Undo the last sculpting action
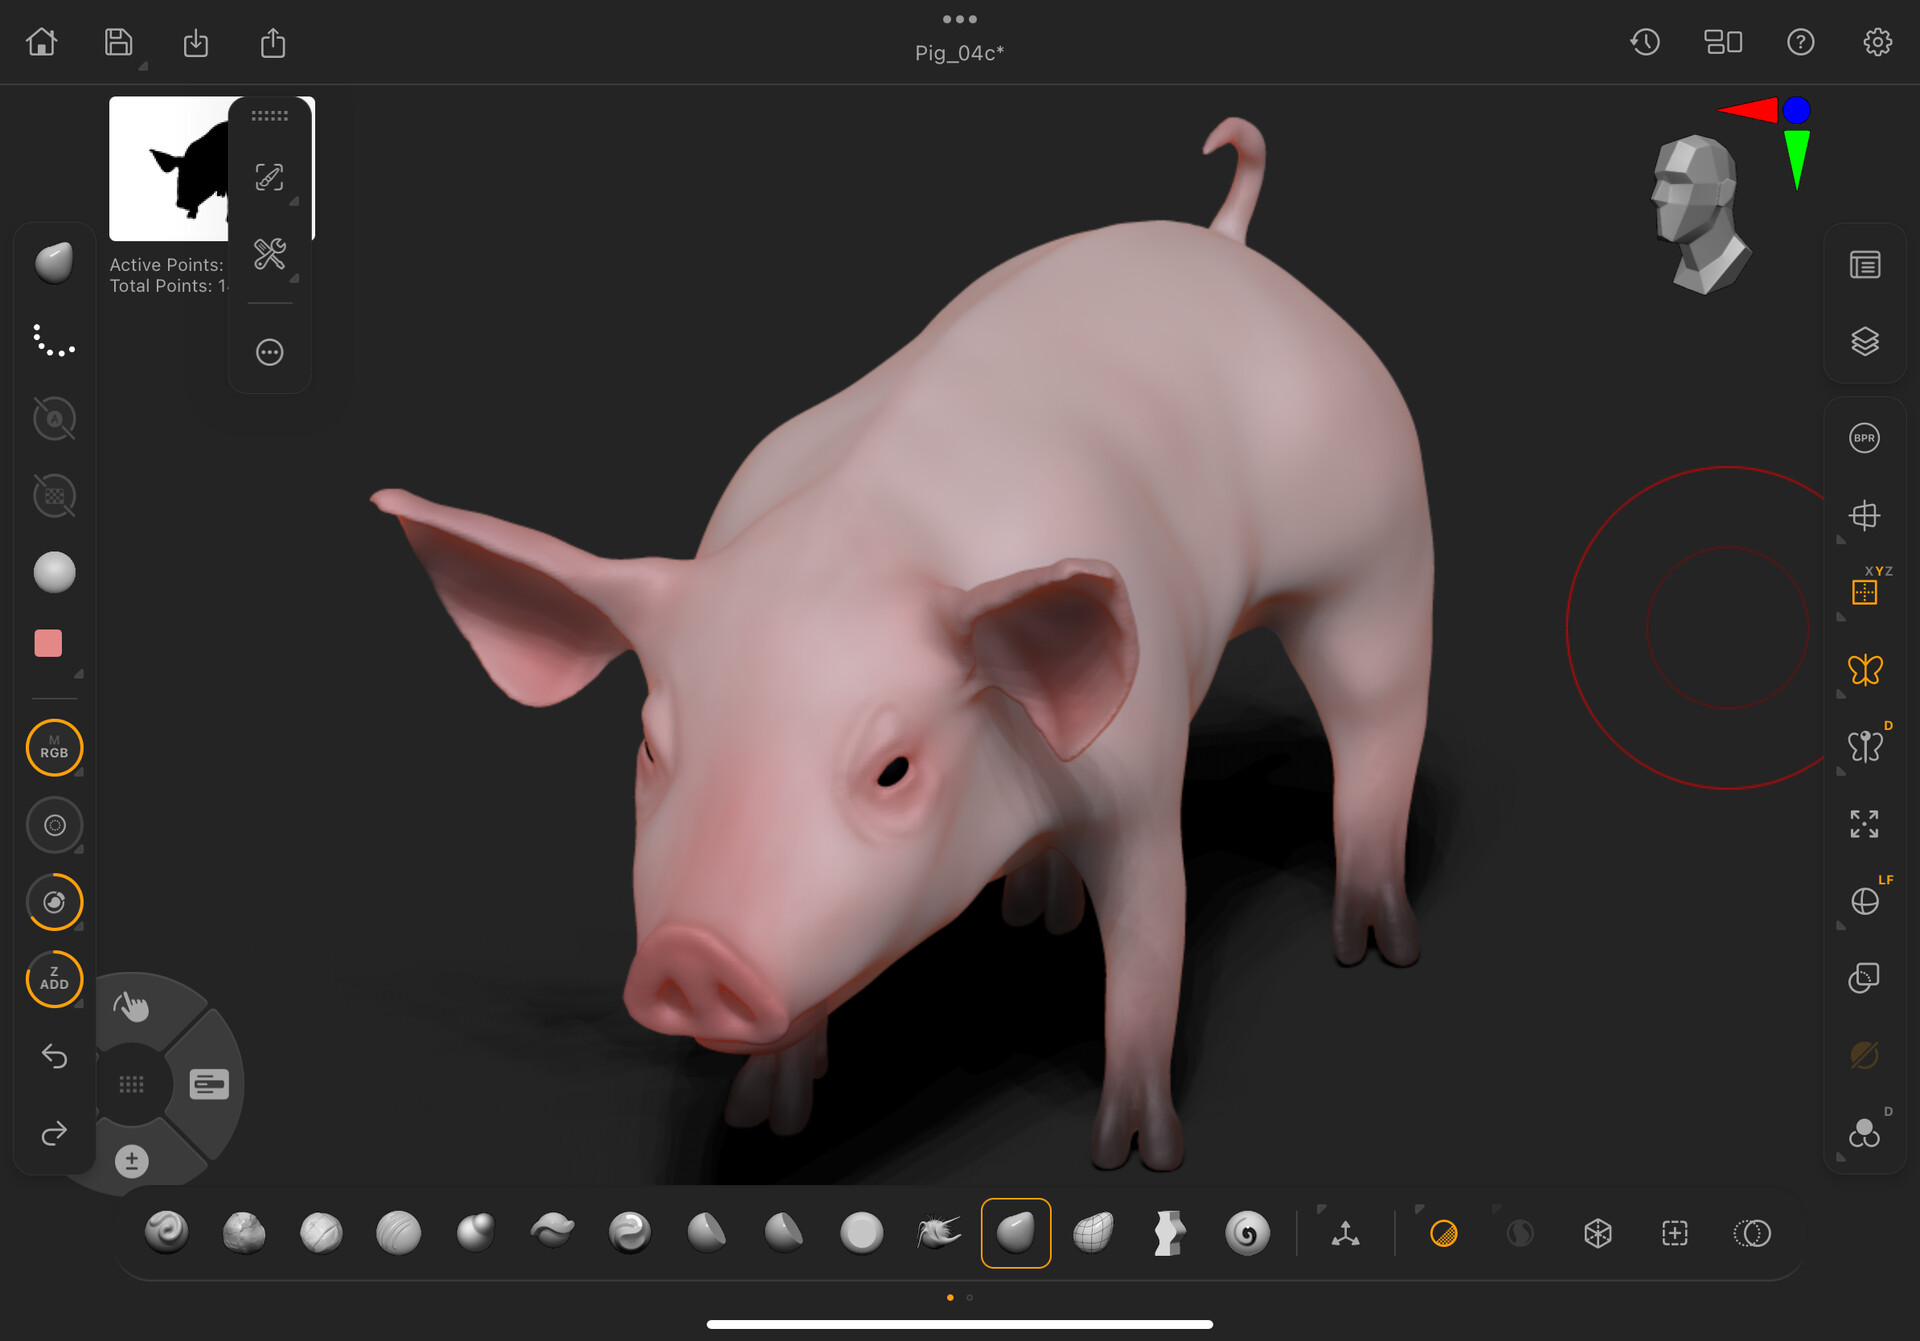The width and height of the screenshot is (1920, 1341). pos(54,1057)
